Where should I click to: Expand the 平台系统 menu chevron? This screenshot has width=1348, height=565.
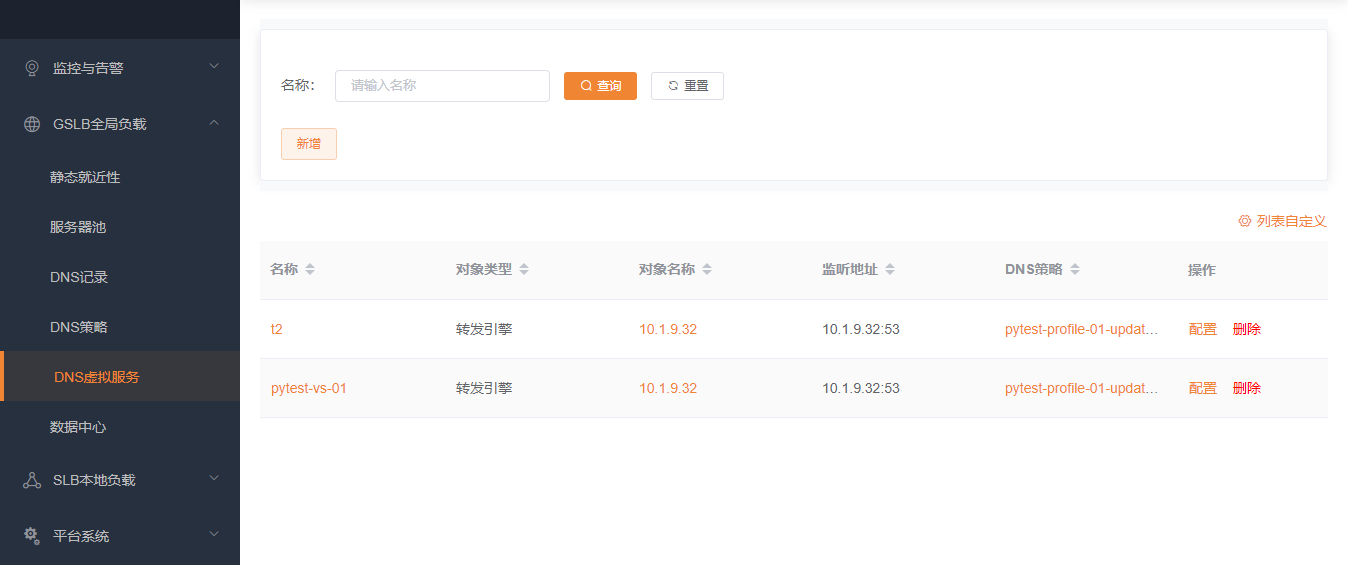213,535
